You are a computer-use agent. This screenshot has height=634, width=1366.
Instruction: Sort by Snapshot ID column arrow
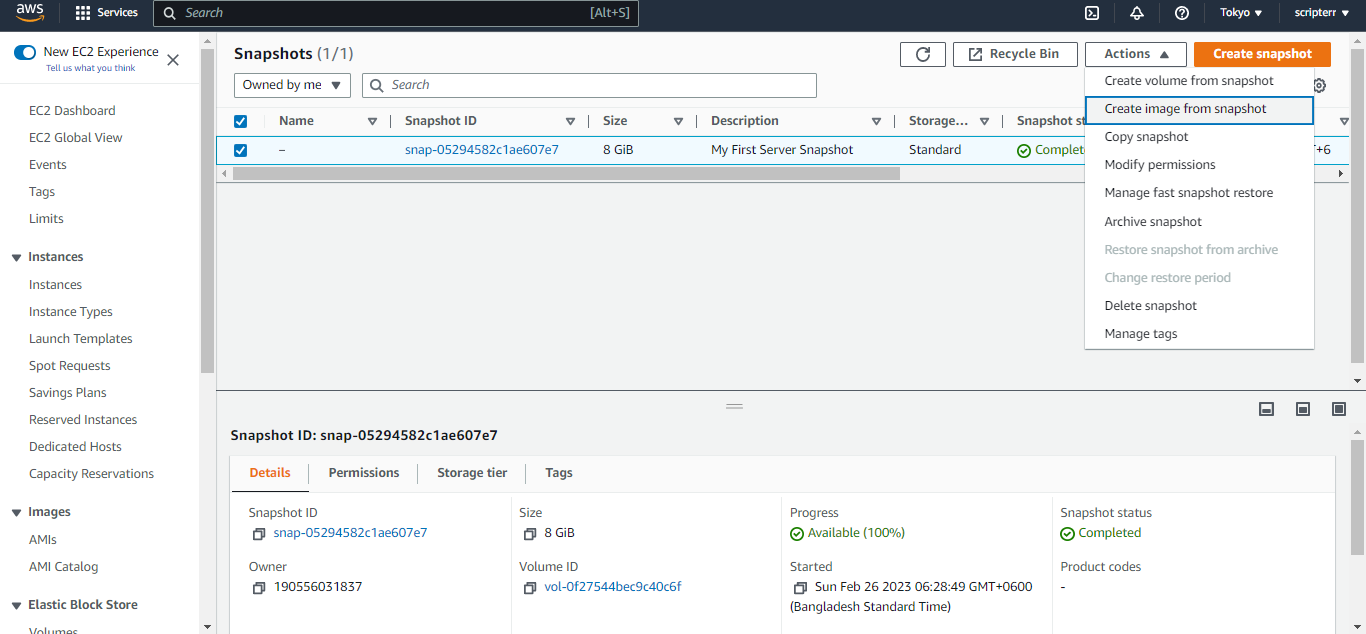coord(571,122)
